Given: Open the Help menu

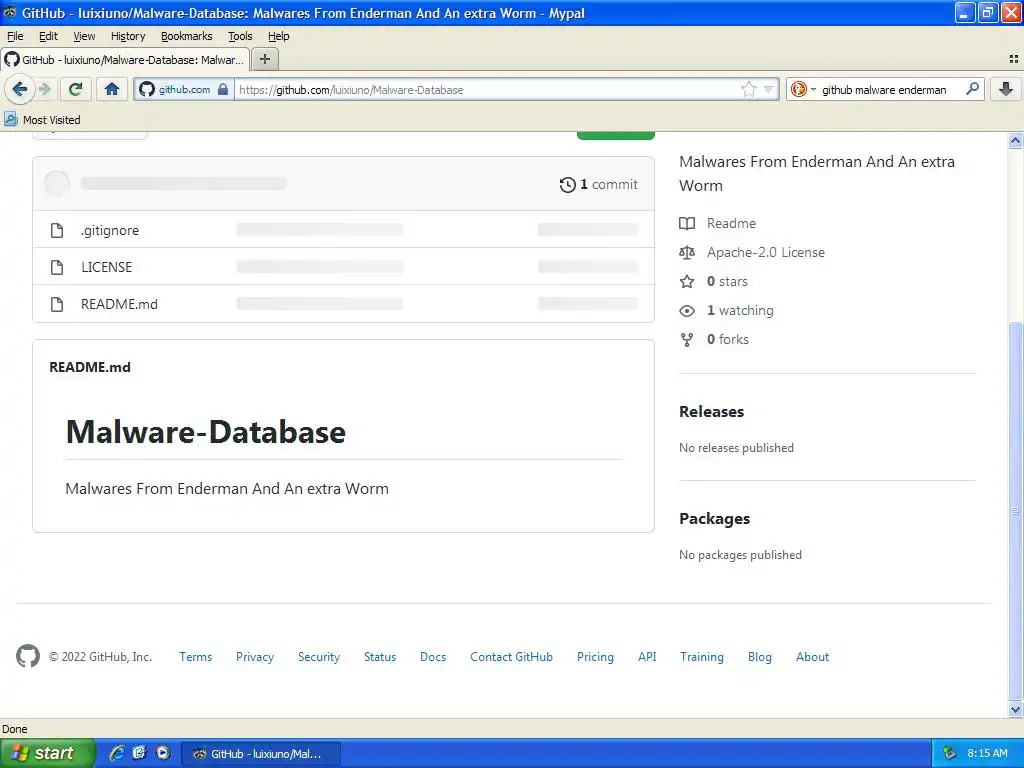Looking at the screenshot, I should 279,36.
